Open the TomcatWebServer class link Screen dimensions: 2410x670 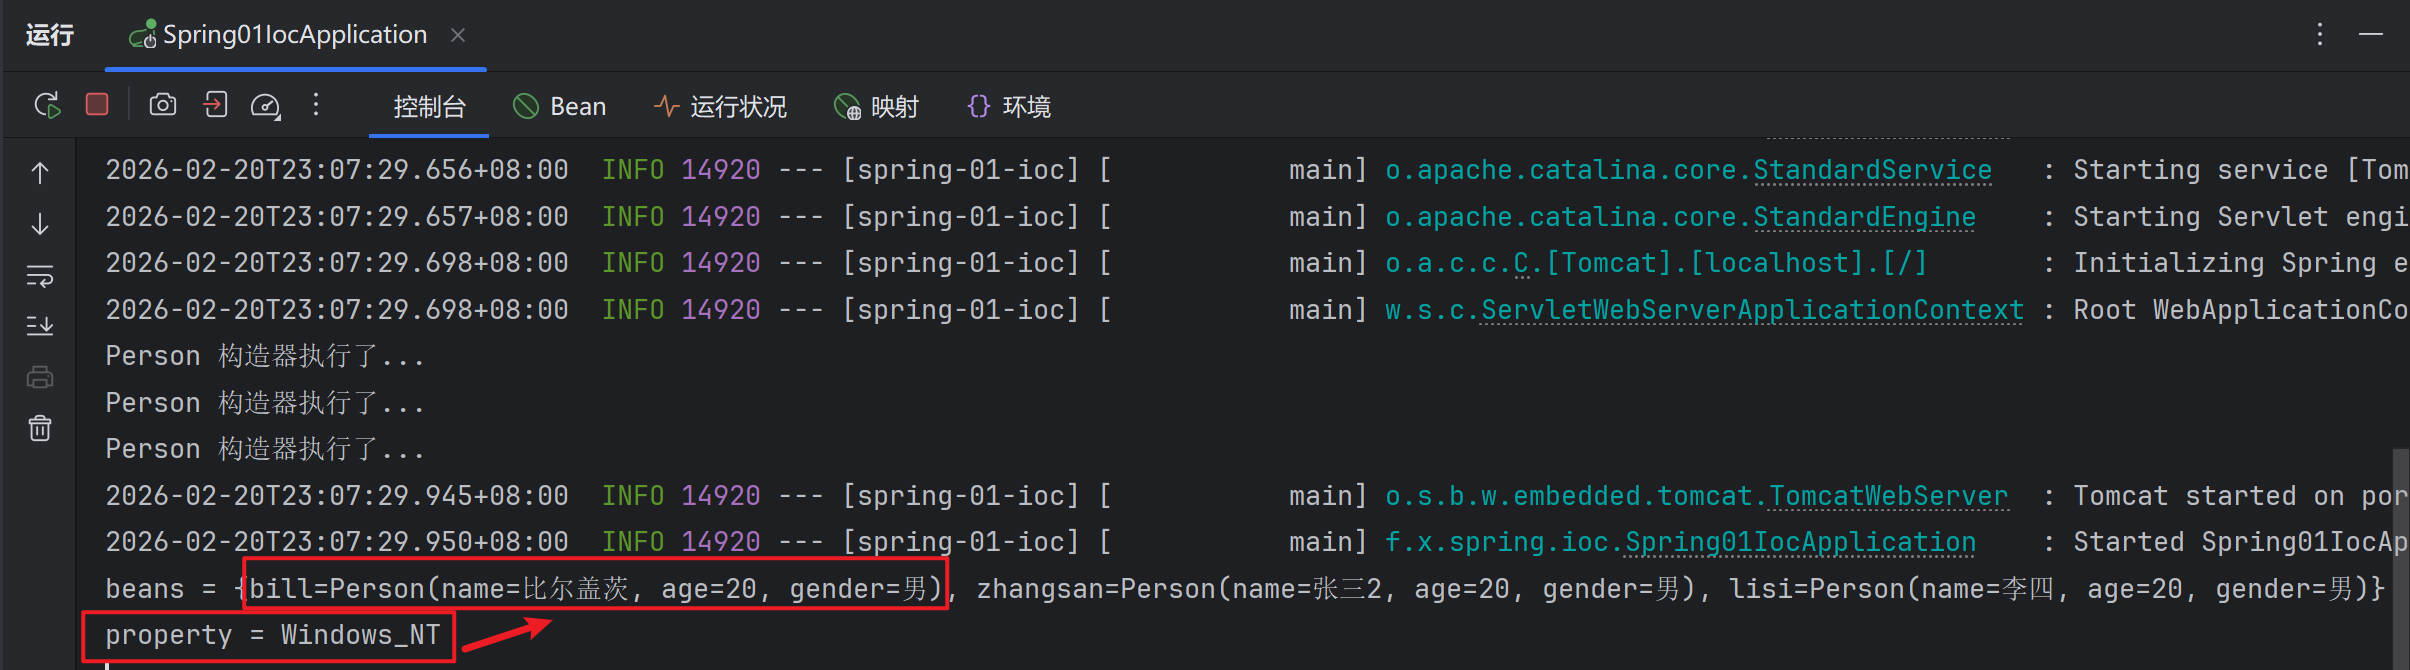click(1887, 496)
